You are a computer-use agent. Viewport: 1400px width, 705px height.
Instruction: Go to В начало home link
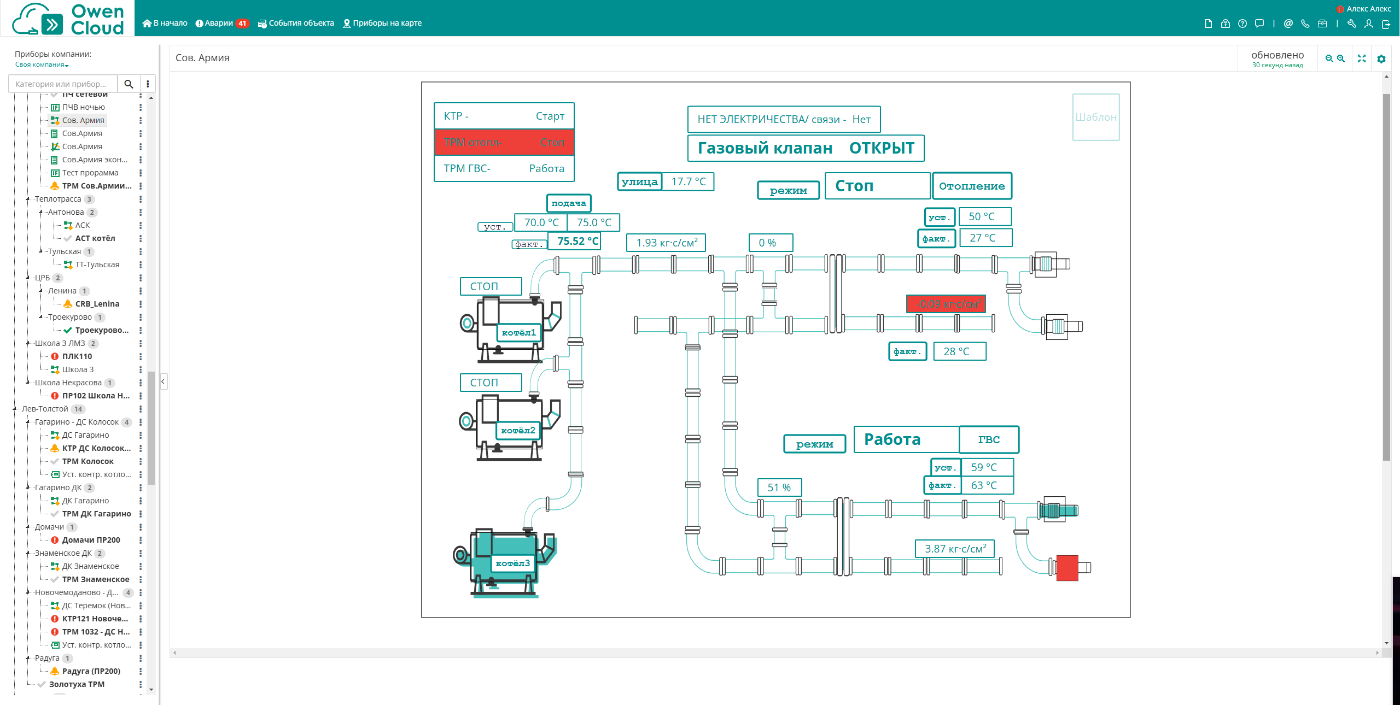[165, 23]
